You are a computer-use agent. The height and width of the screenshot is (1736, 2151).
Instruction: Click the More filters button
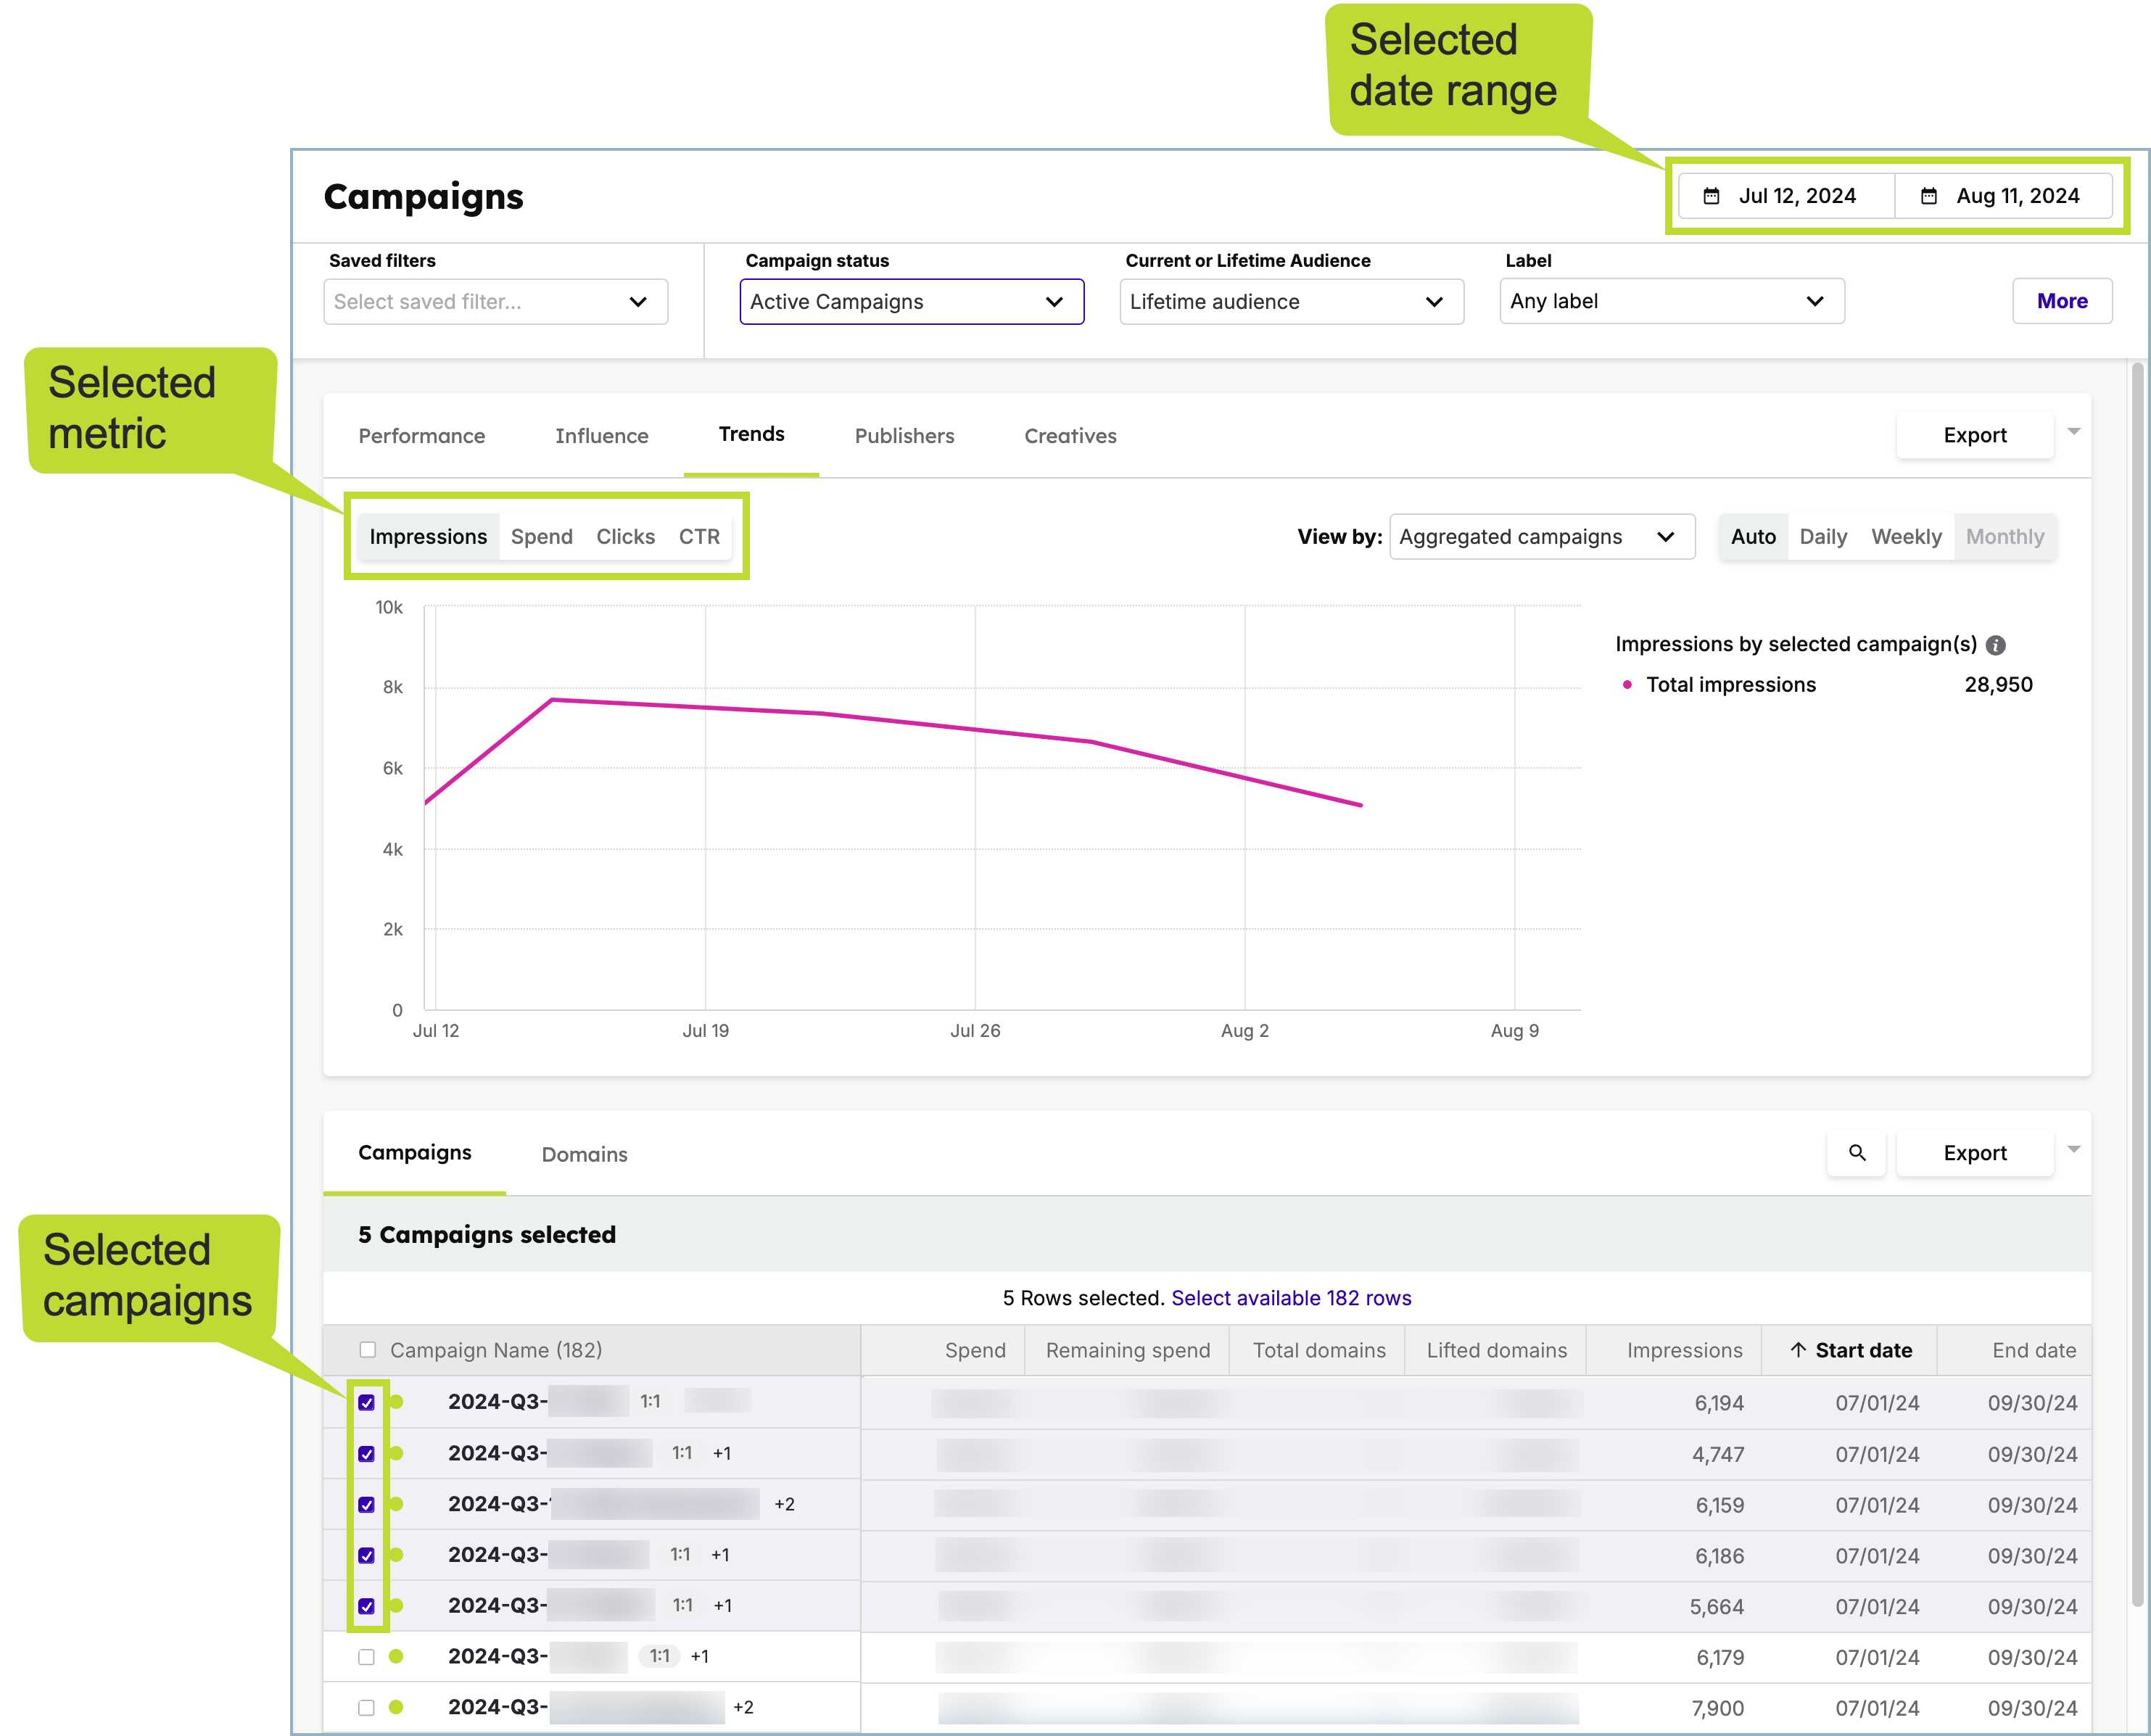[2061, 301]
